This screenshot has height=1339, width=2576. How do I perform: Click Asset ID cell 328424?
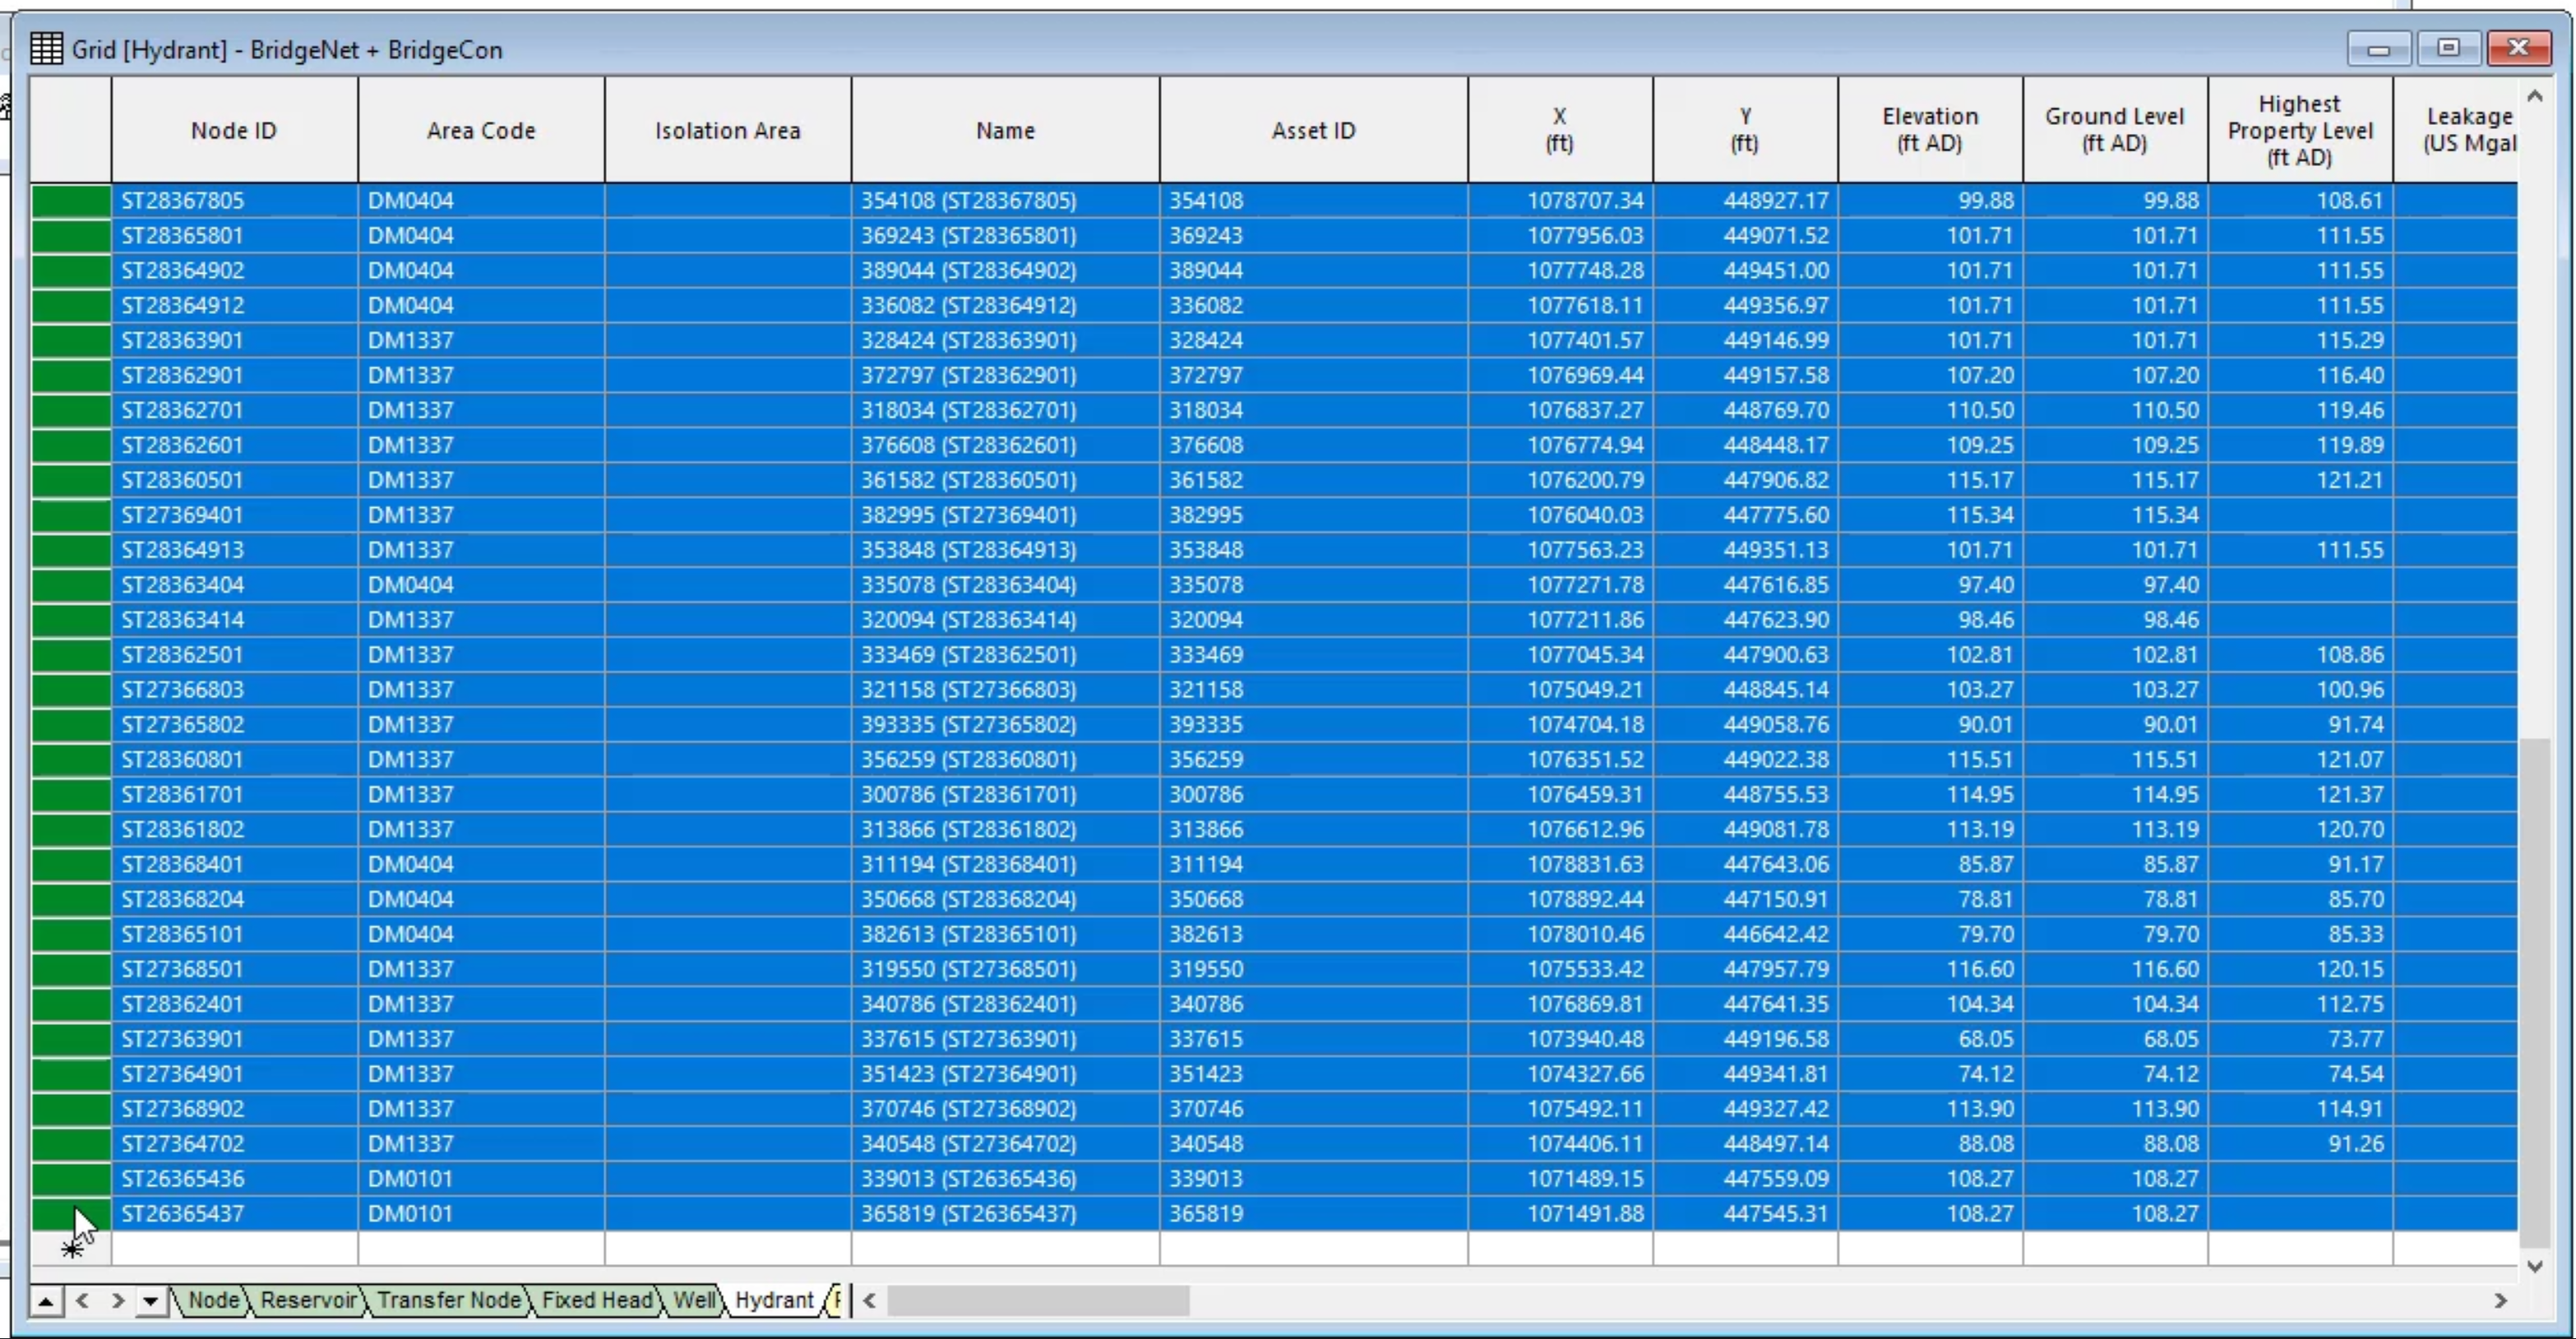[1313, 341]
